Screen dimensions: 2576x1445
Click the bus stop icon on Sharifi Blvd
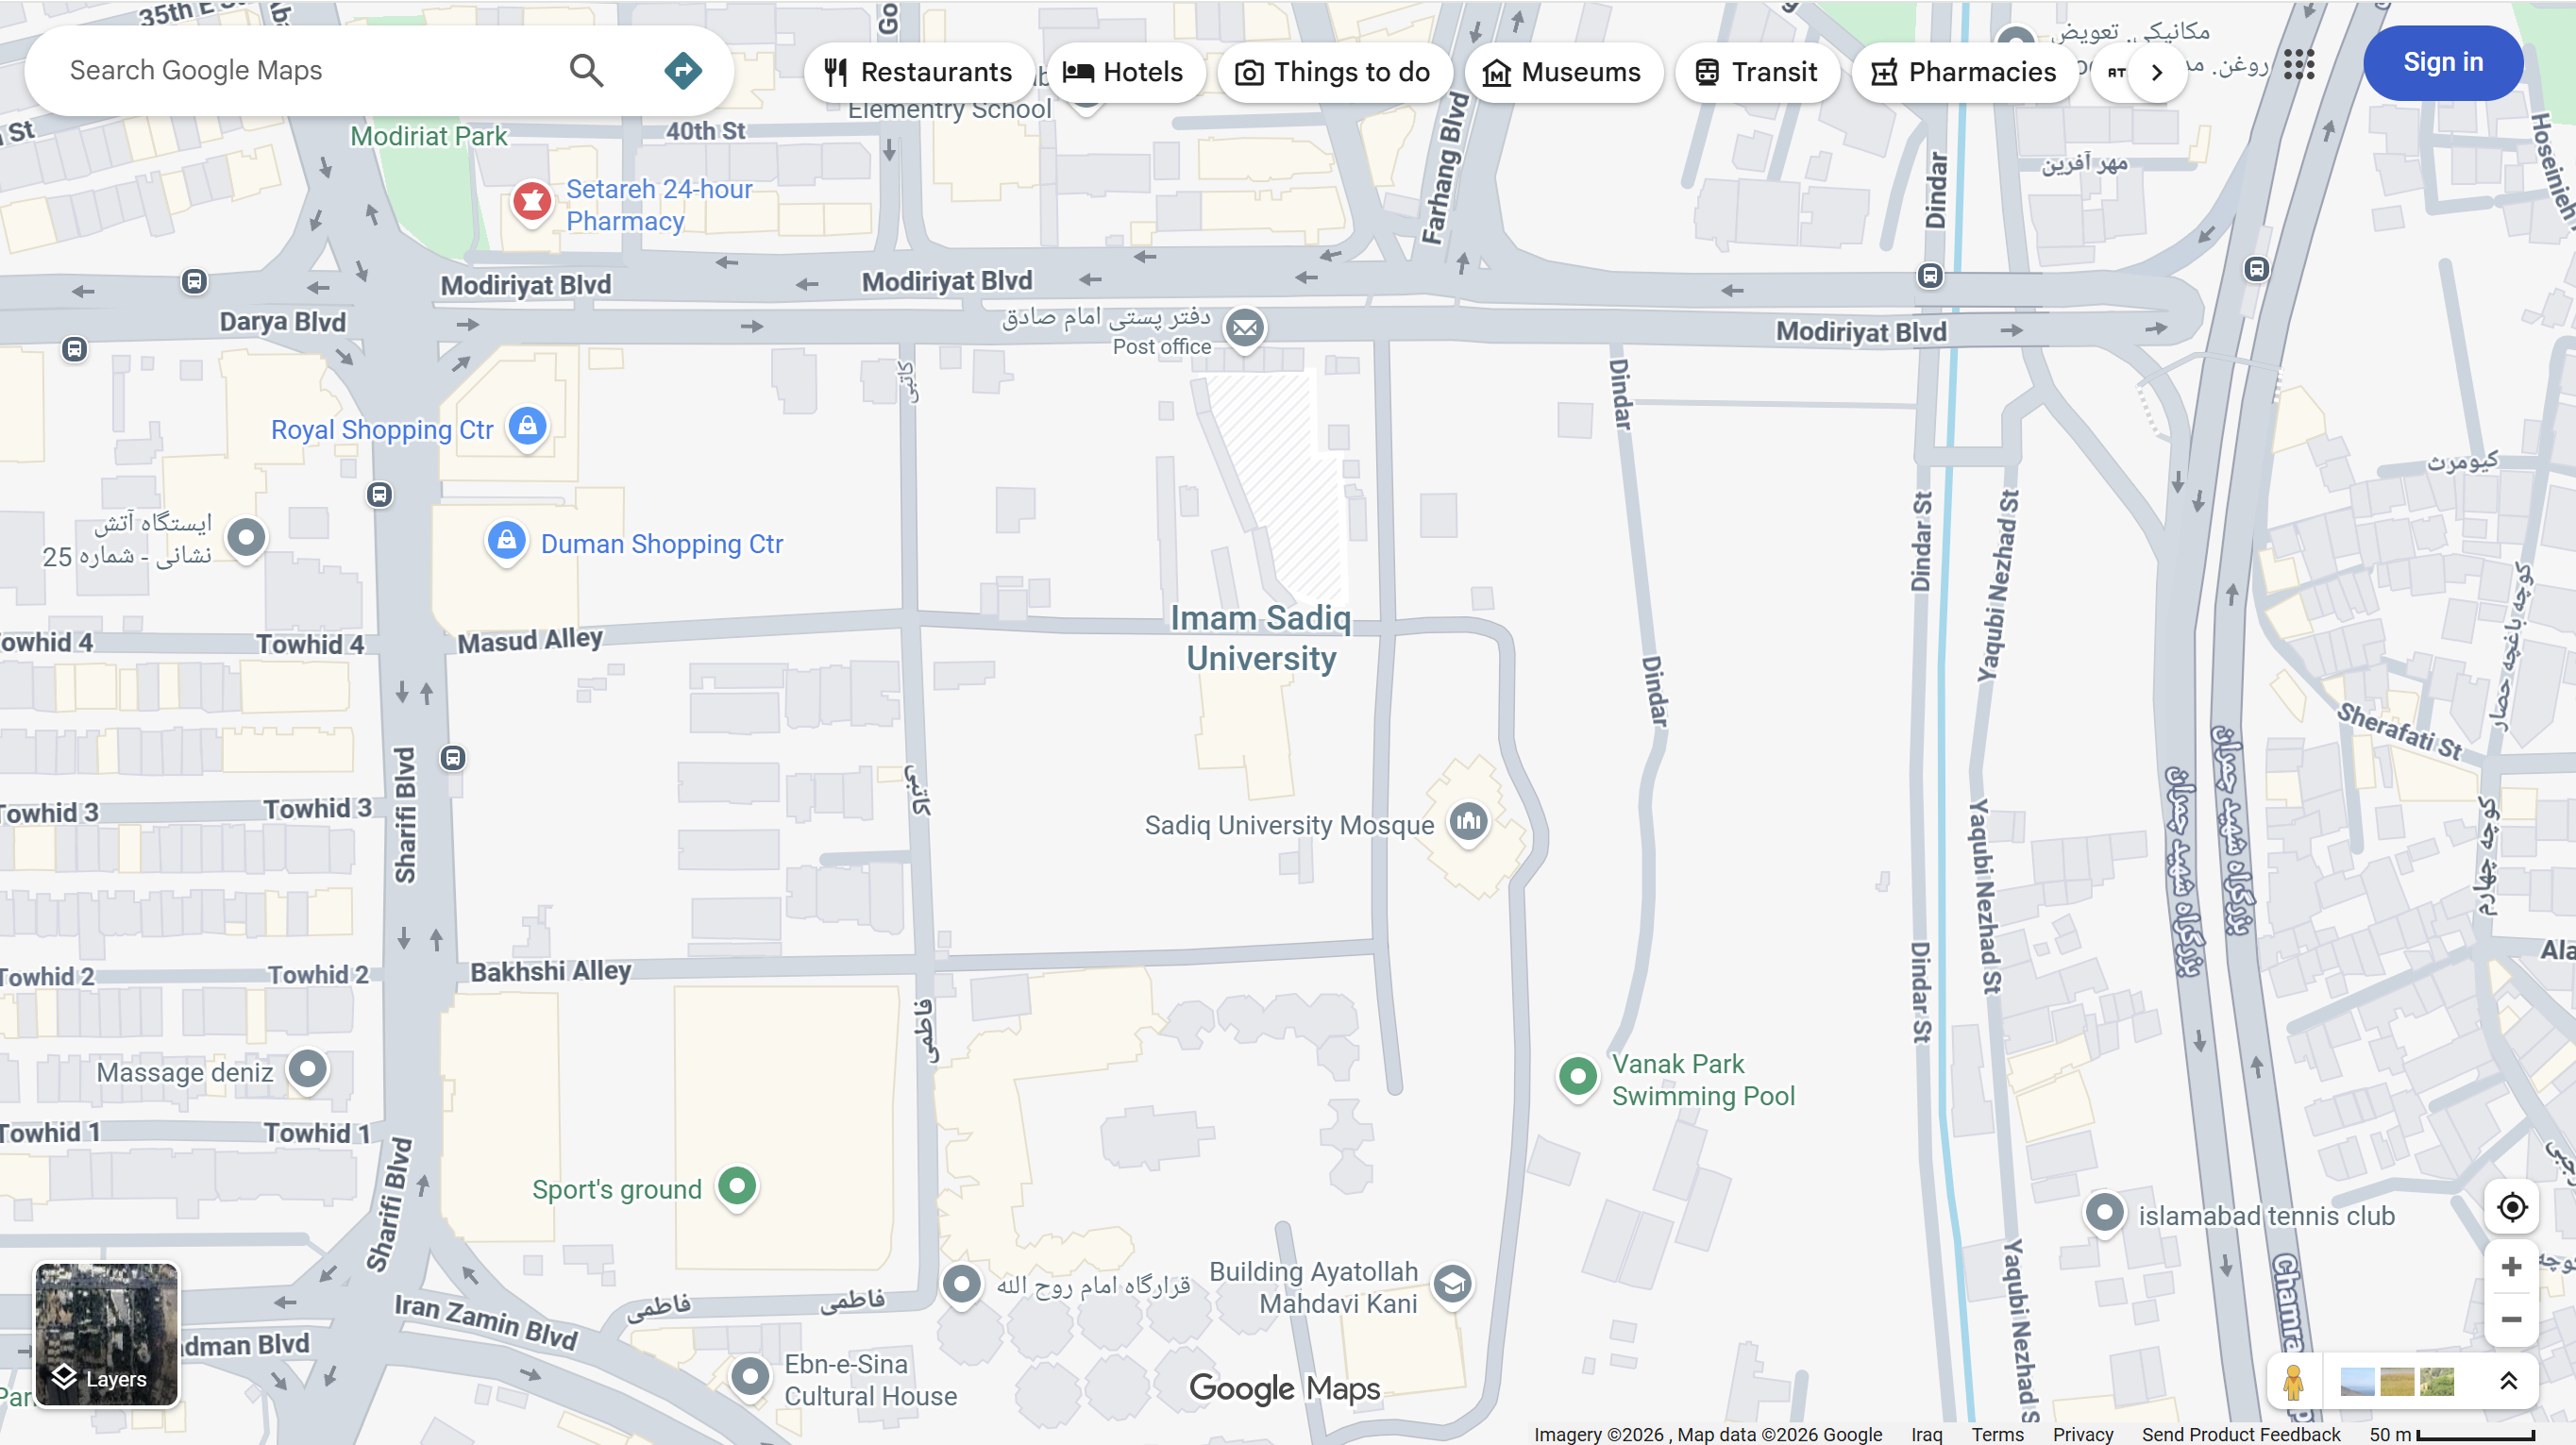point(453,758)
